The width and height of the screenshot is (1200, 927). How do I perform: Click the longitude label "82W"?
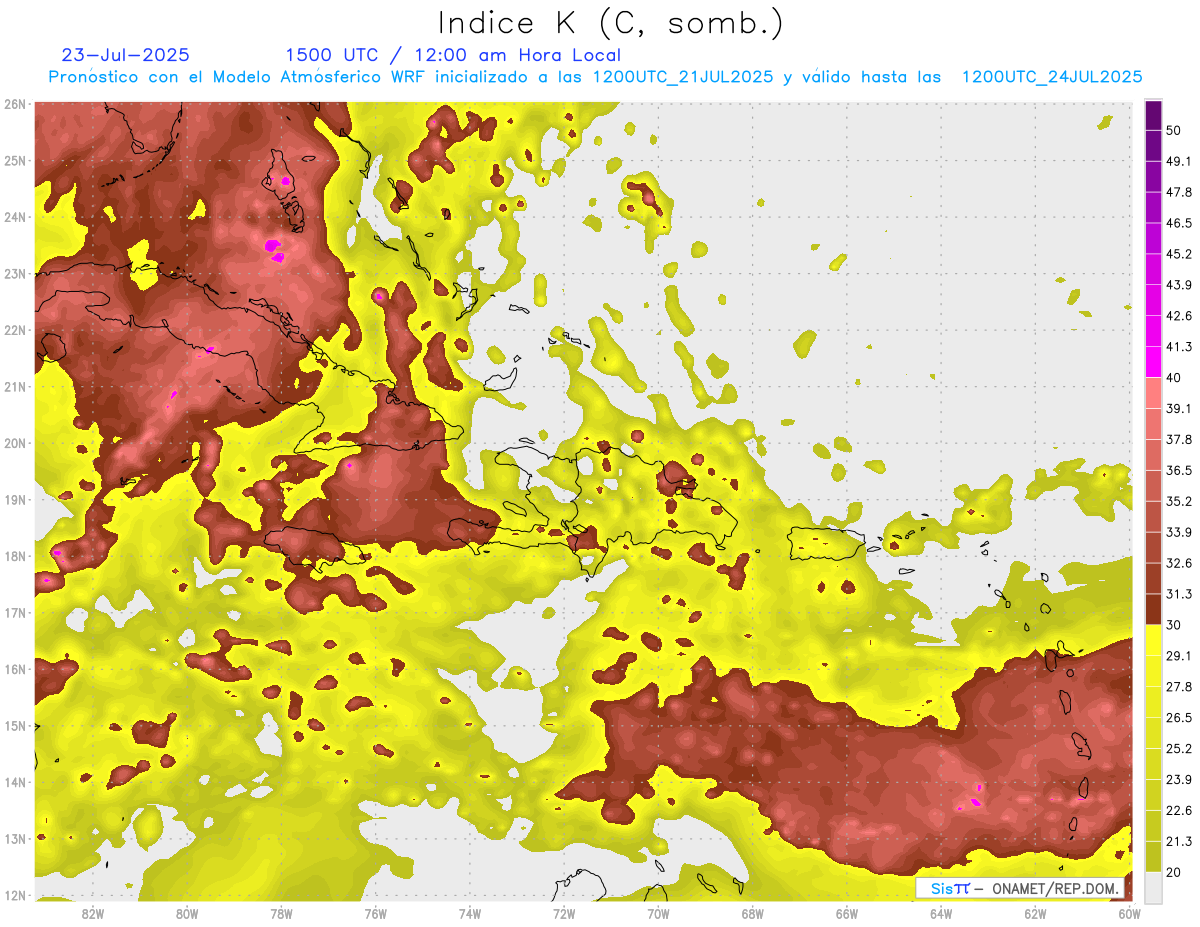click(93, 913)
